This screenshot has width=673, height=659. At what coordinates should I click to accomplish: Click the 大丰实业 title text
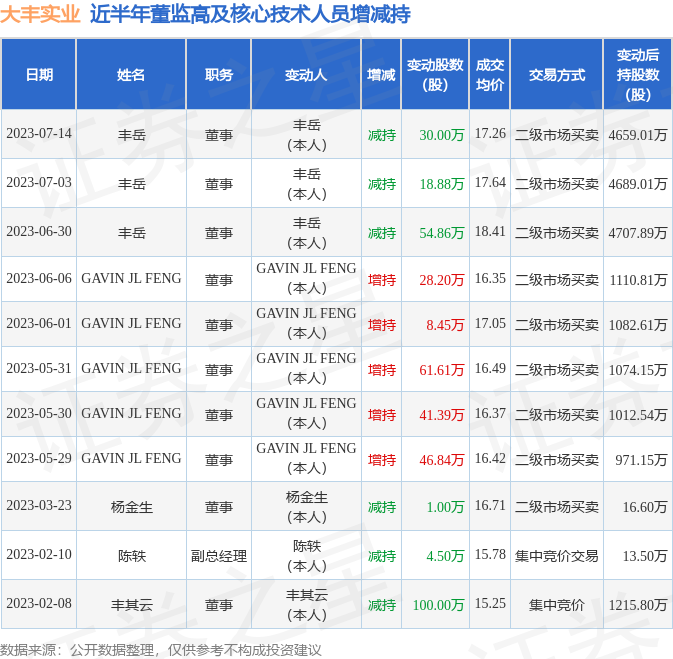point(41,14)
